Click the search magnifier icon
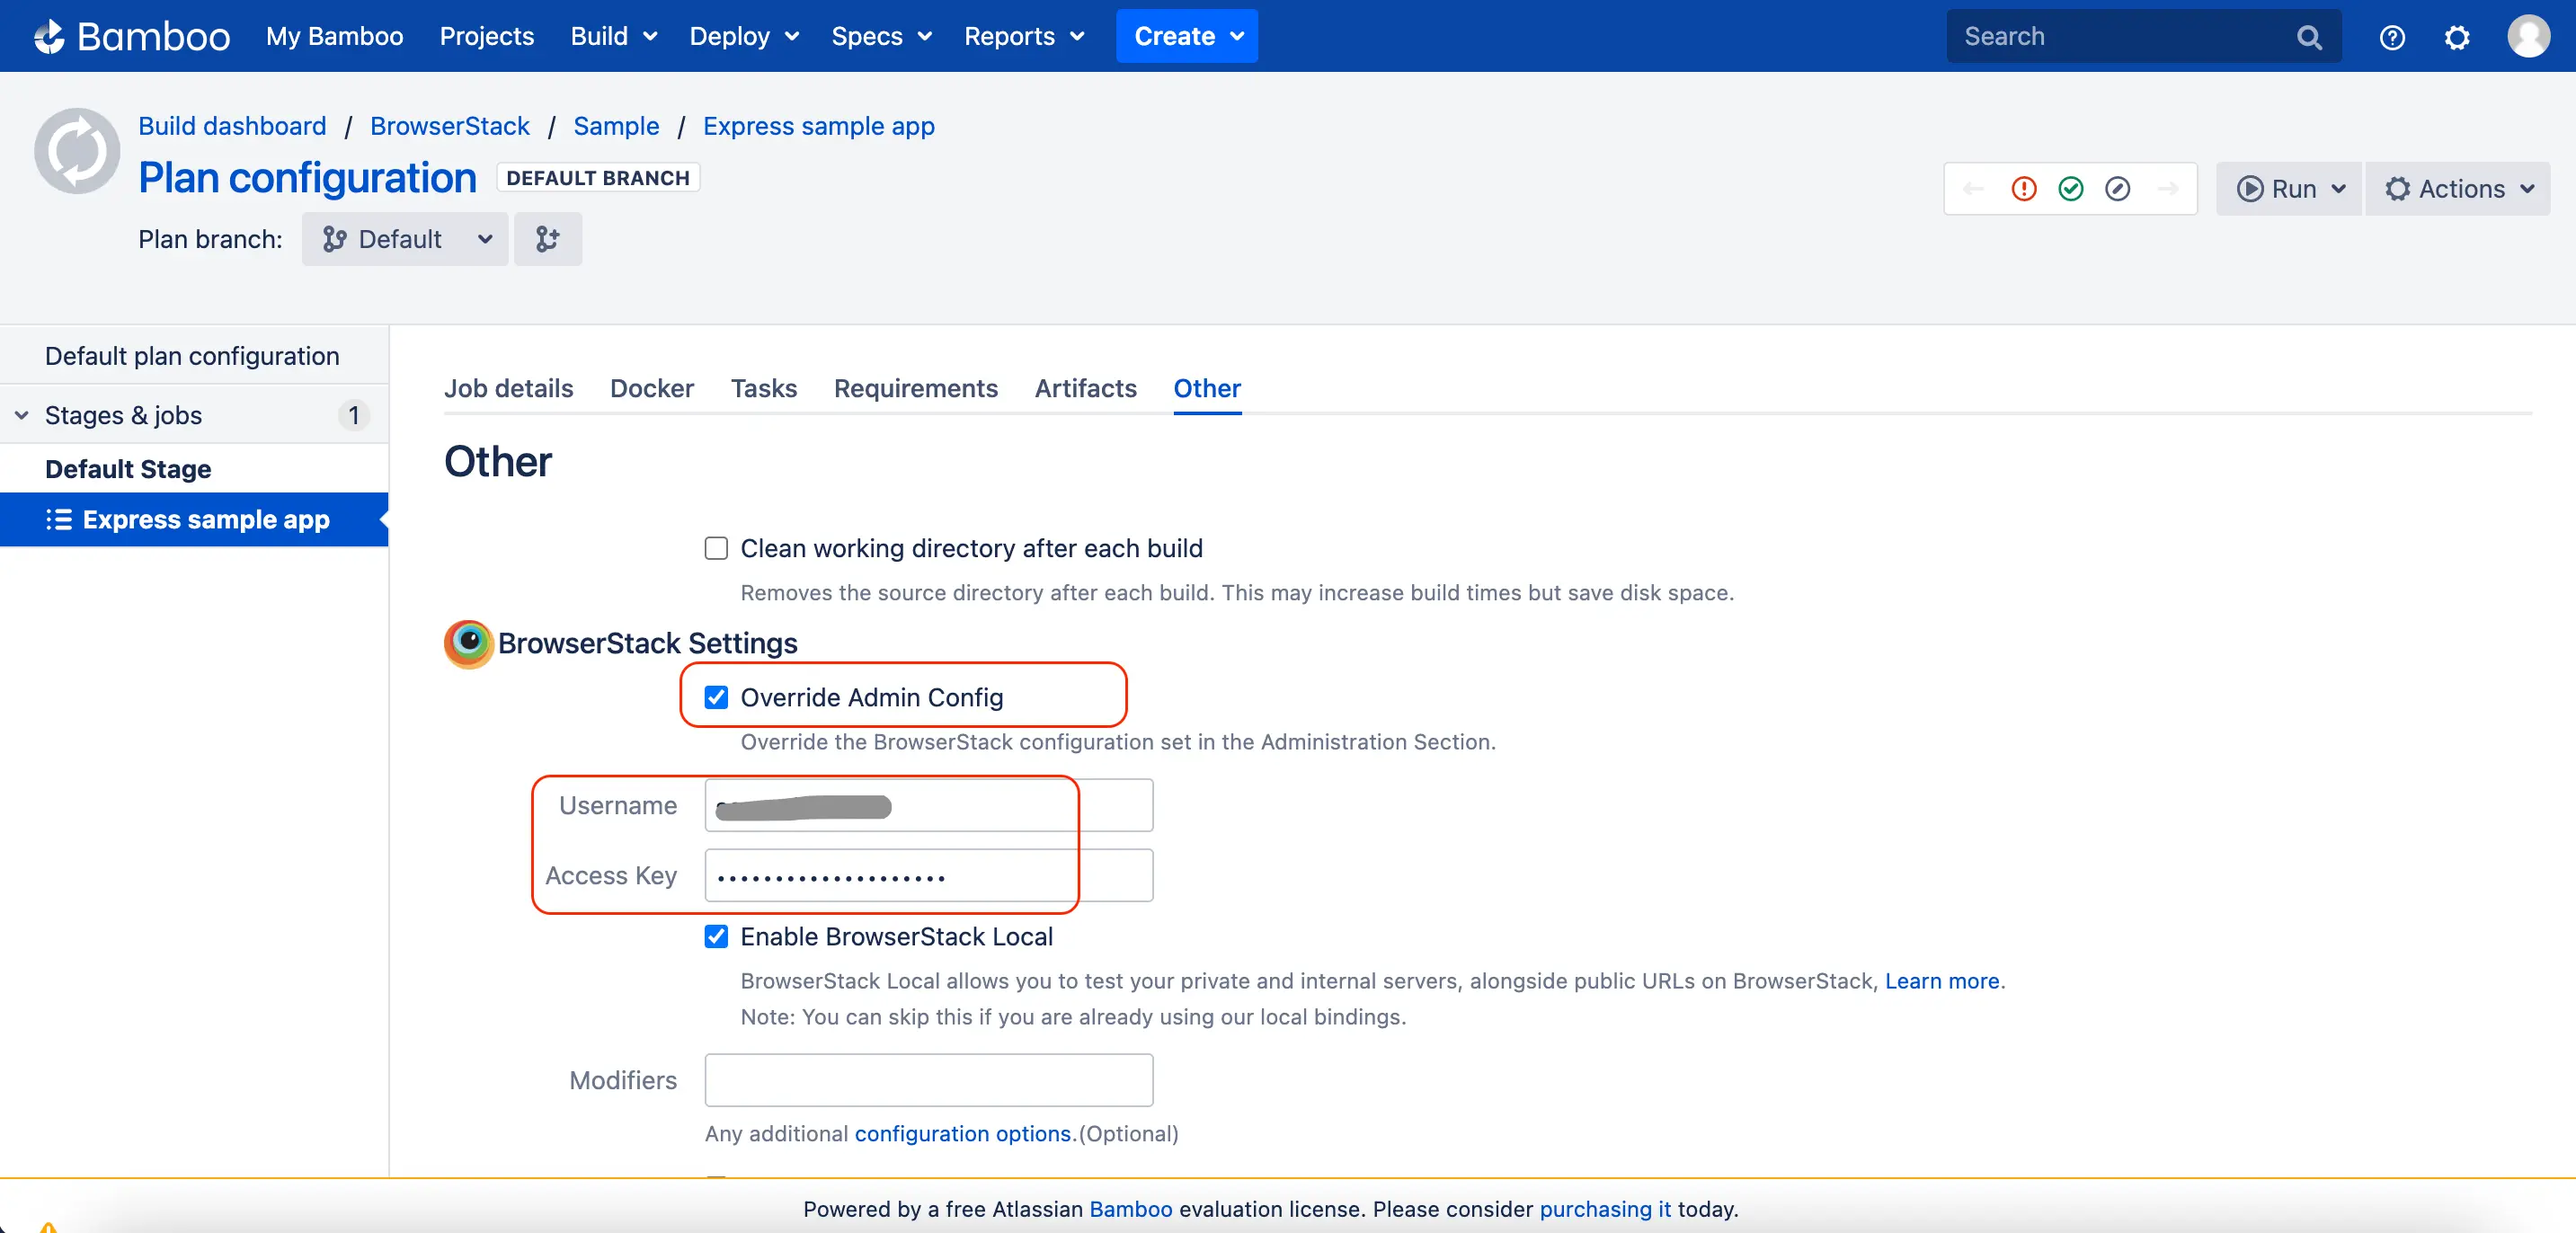This screenshot has height=1233, width=2576. coord(2309,37)
